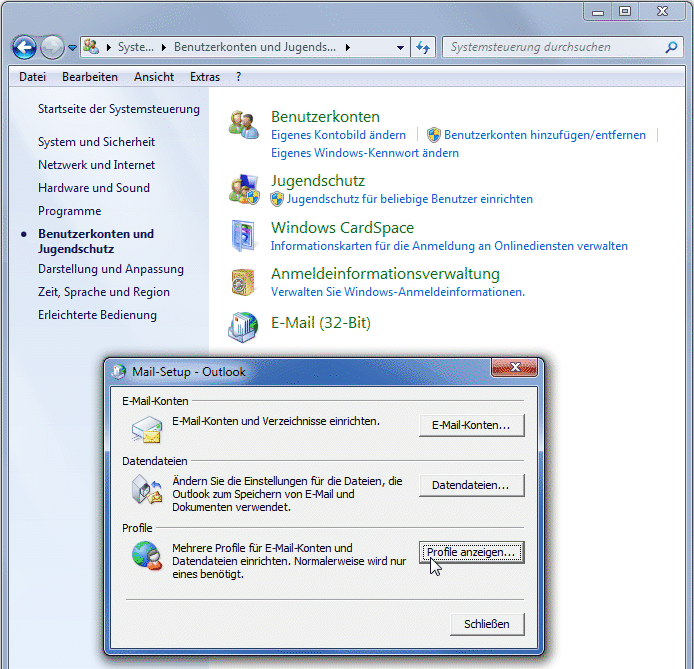This screenshot has width=694, height=669.
Task: Click Eigenes Kontobild ändern
Action: tap(338, 135)
